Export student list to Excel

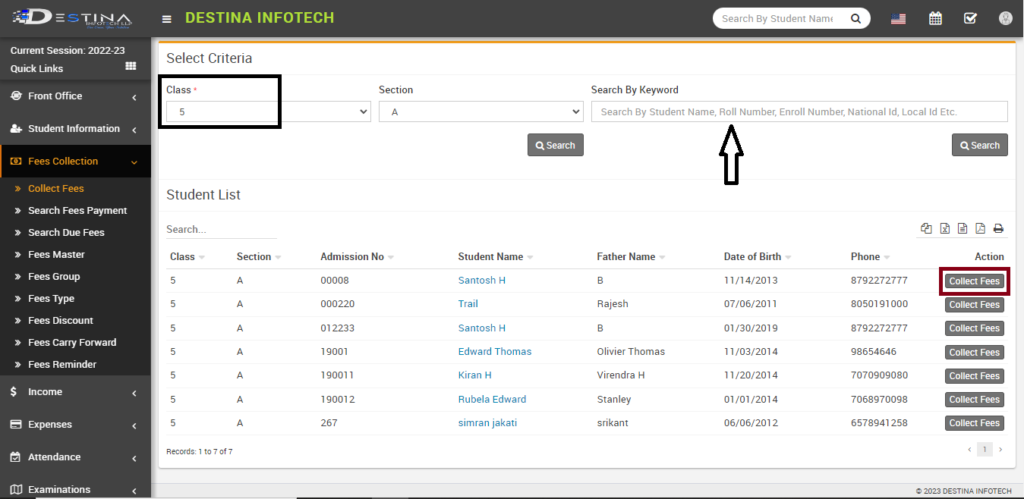click(x=944, y=229)
